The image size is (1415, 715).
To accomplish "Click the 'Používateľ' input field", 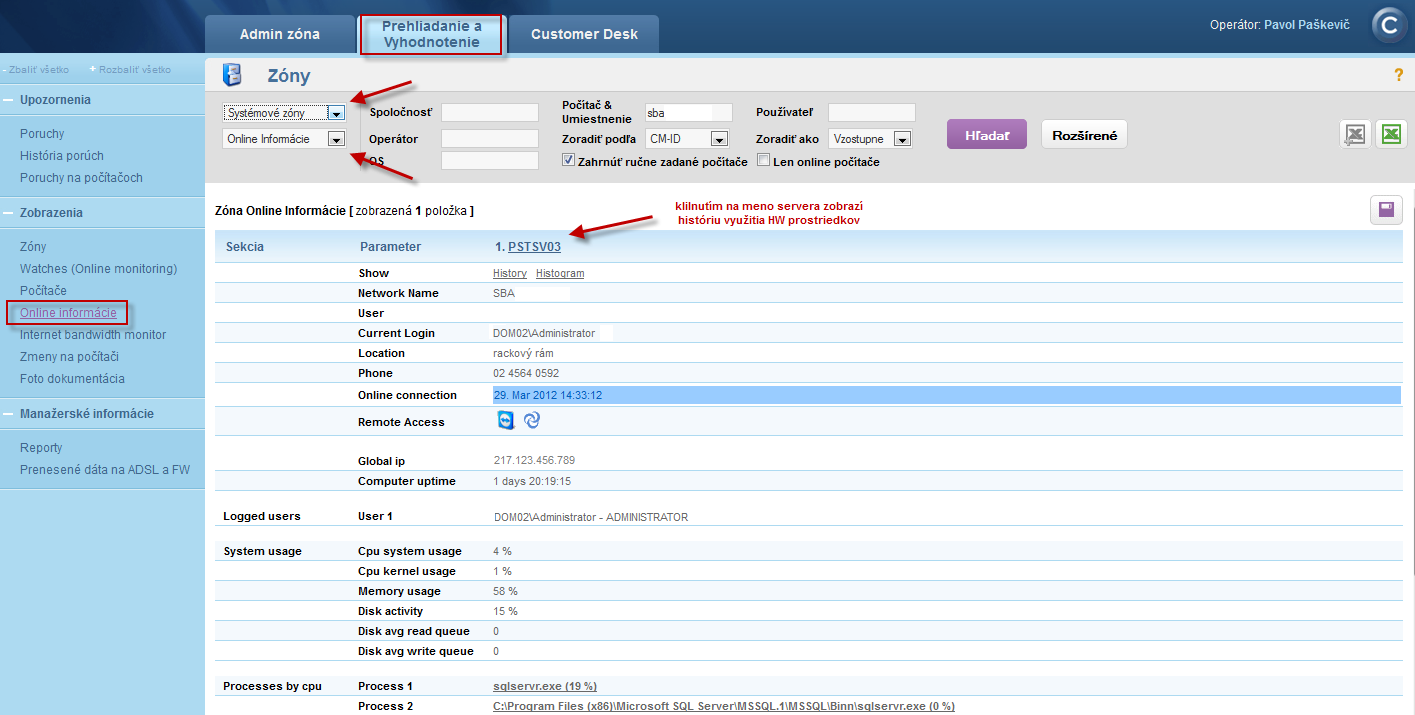I will 872,113.
